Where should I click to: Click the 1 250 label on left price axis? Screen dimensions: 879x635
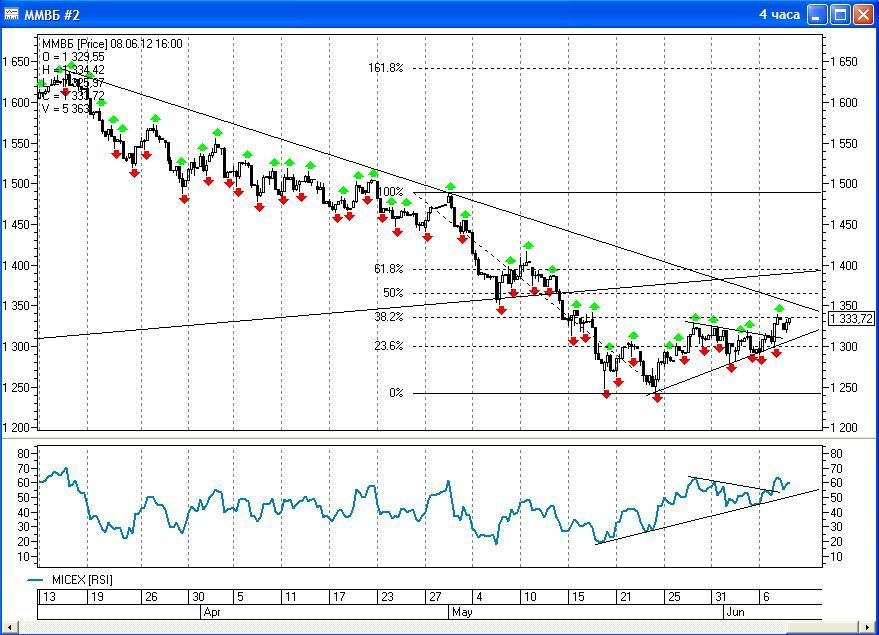click(x=16, y=387)
